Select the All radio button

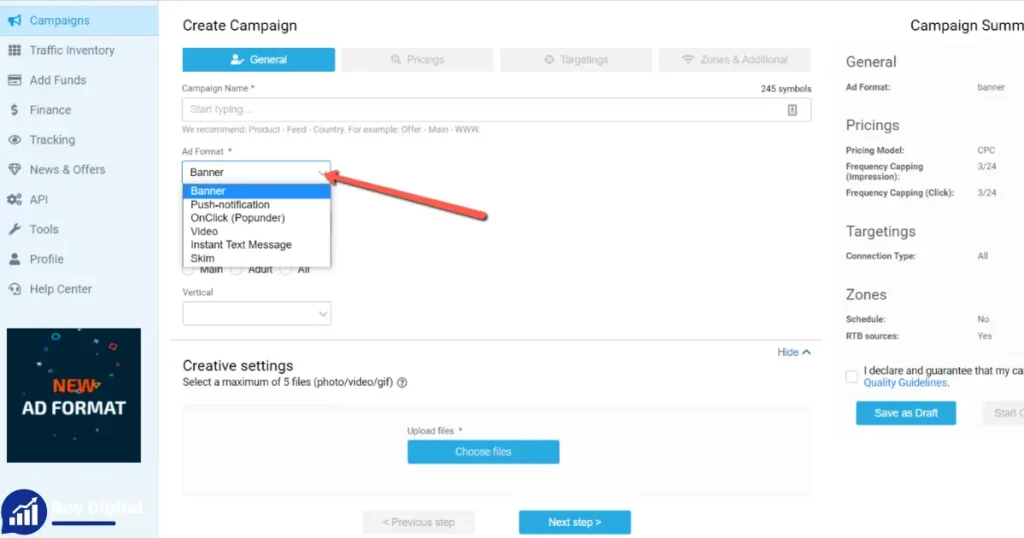point(286,270)
